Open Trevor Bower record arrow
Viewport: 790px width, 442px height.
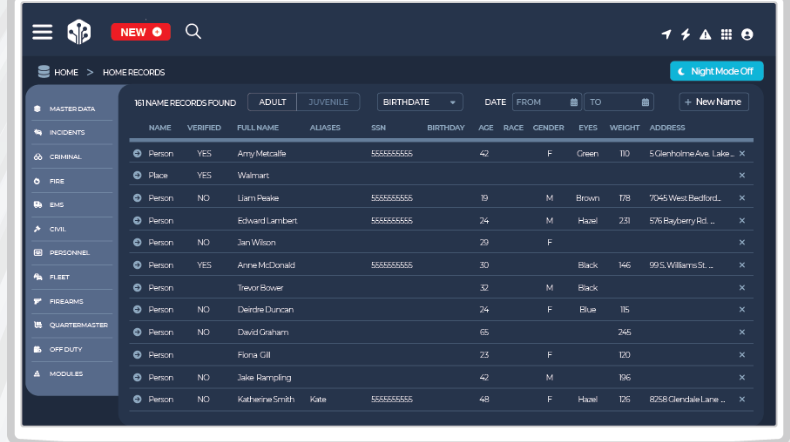(x=137, y=288)
